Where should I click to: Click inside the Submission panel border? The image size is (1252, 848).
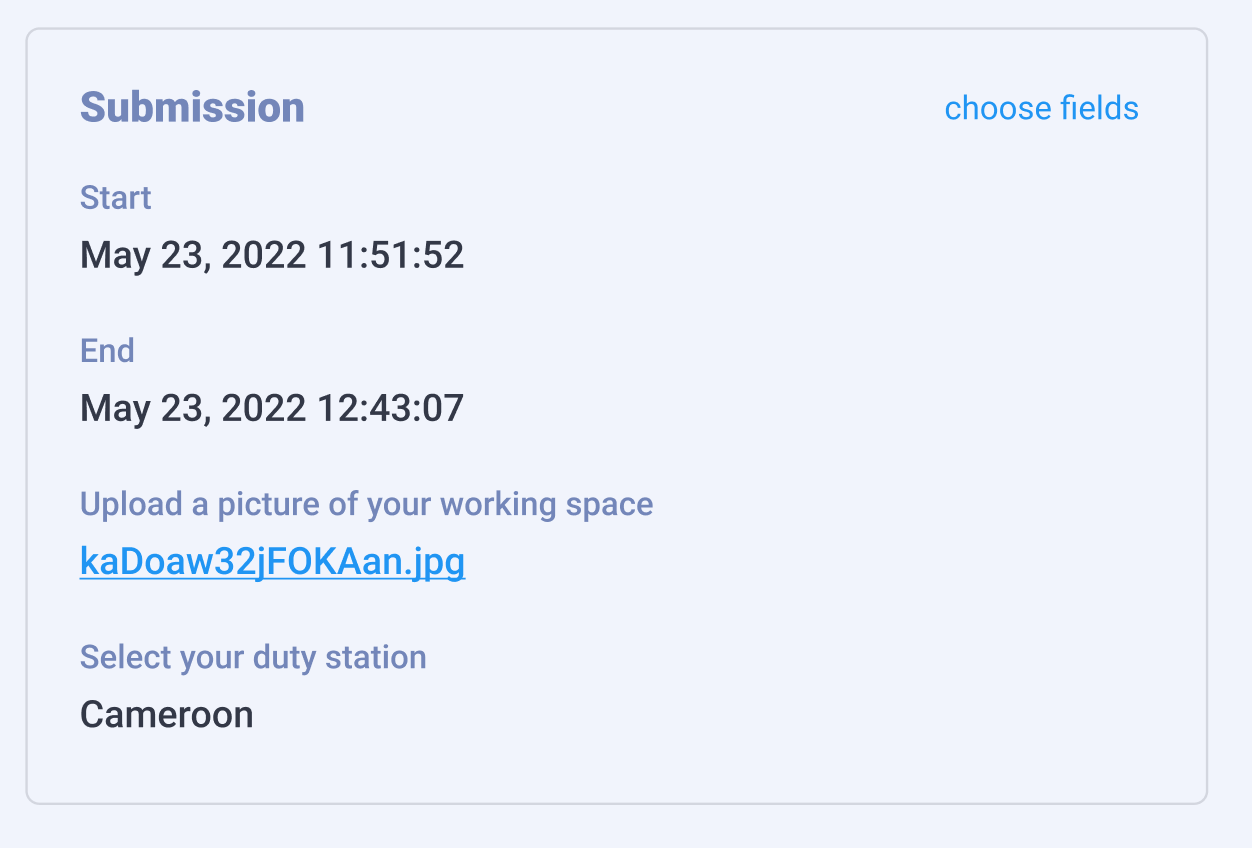click(x=626, y=770)
